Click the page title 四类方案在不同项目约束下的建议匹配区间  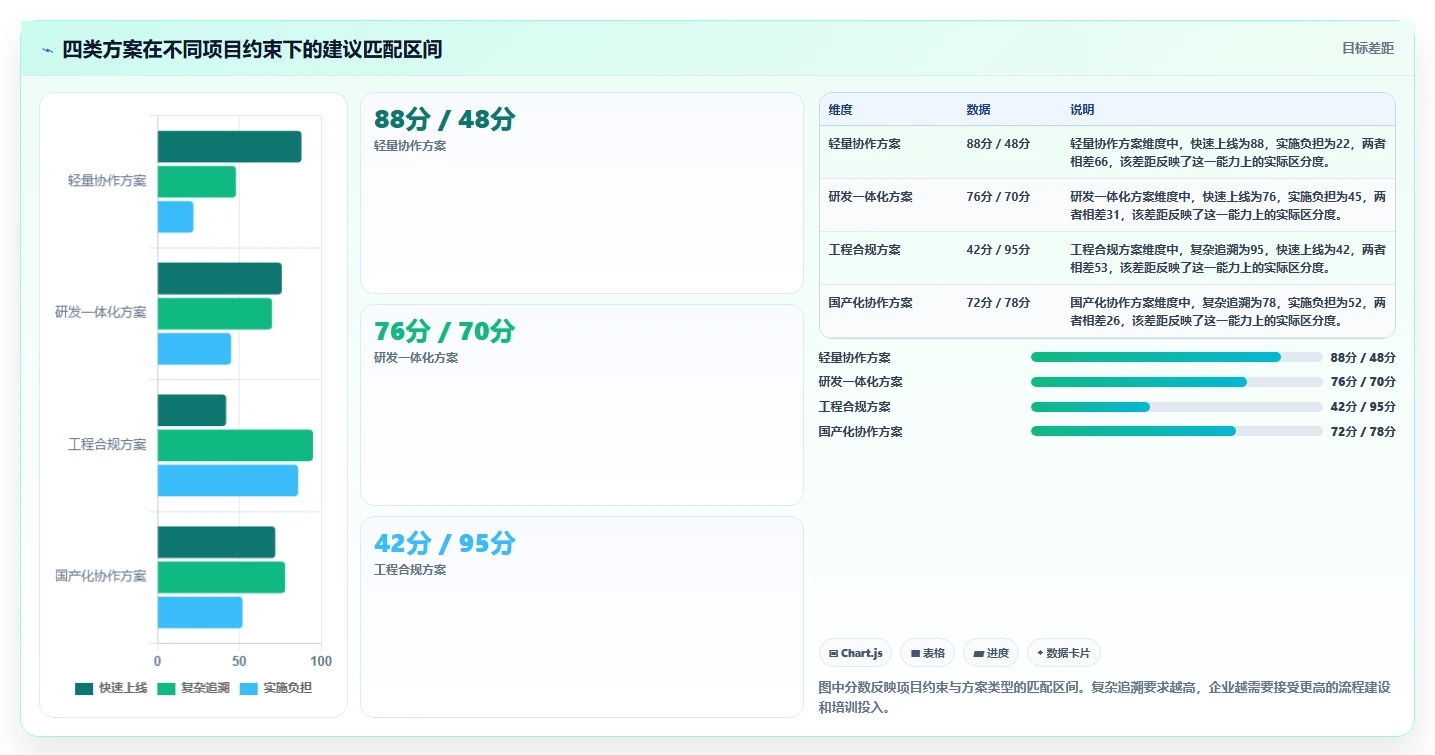point(252,50)
